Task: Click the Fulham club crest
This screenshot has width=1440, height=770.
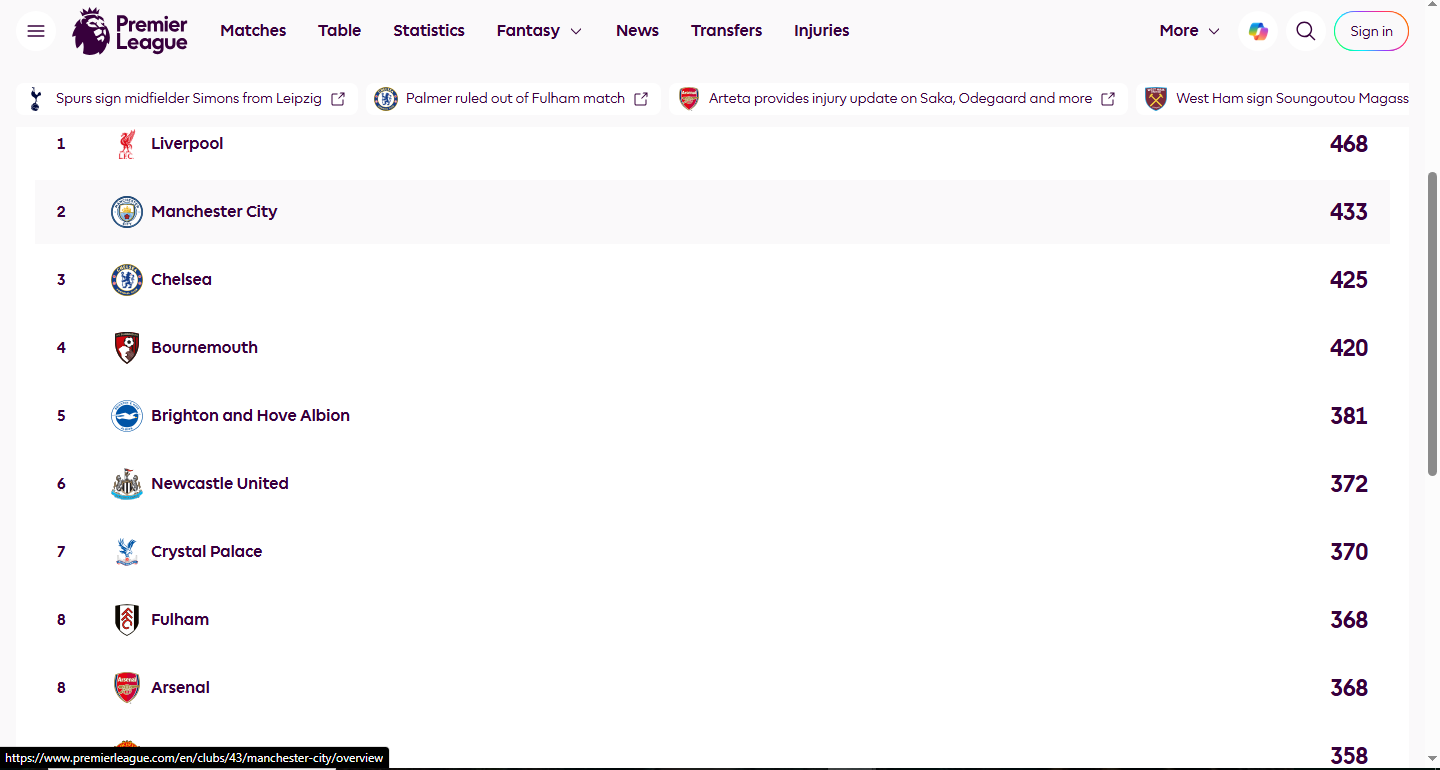Action: (x=127, y=620)
